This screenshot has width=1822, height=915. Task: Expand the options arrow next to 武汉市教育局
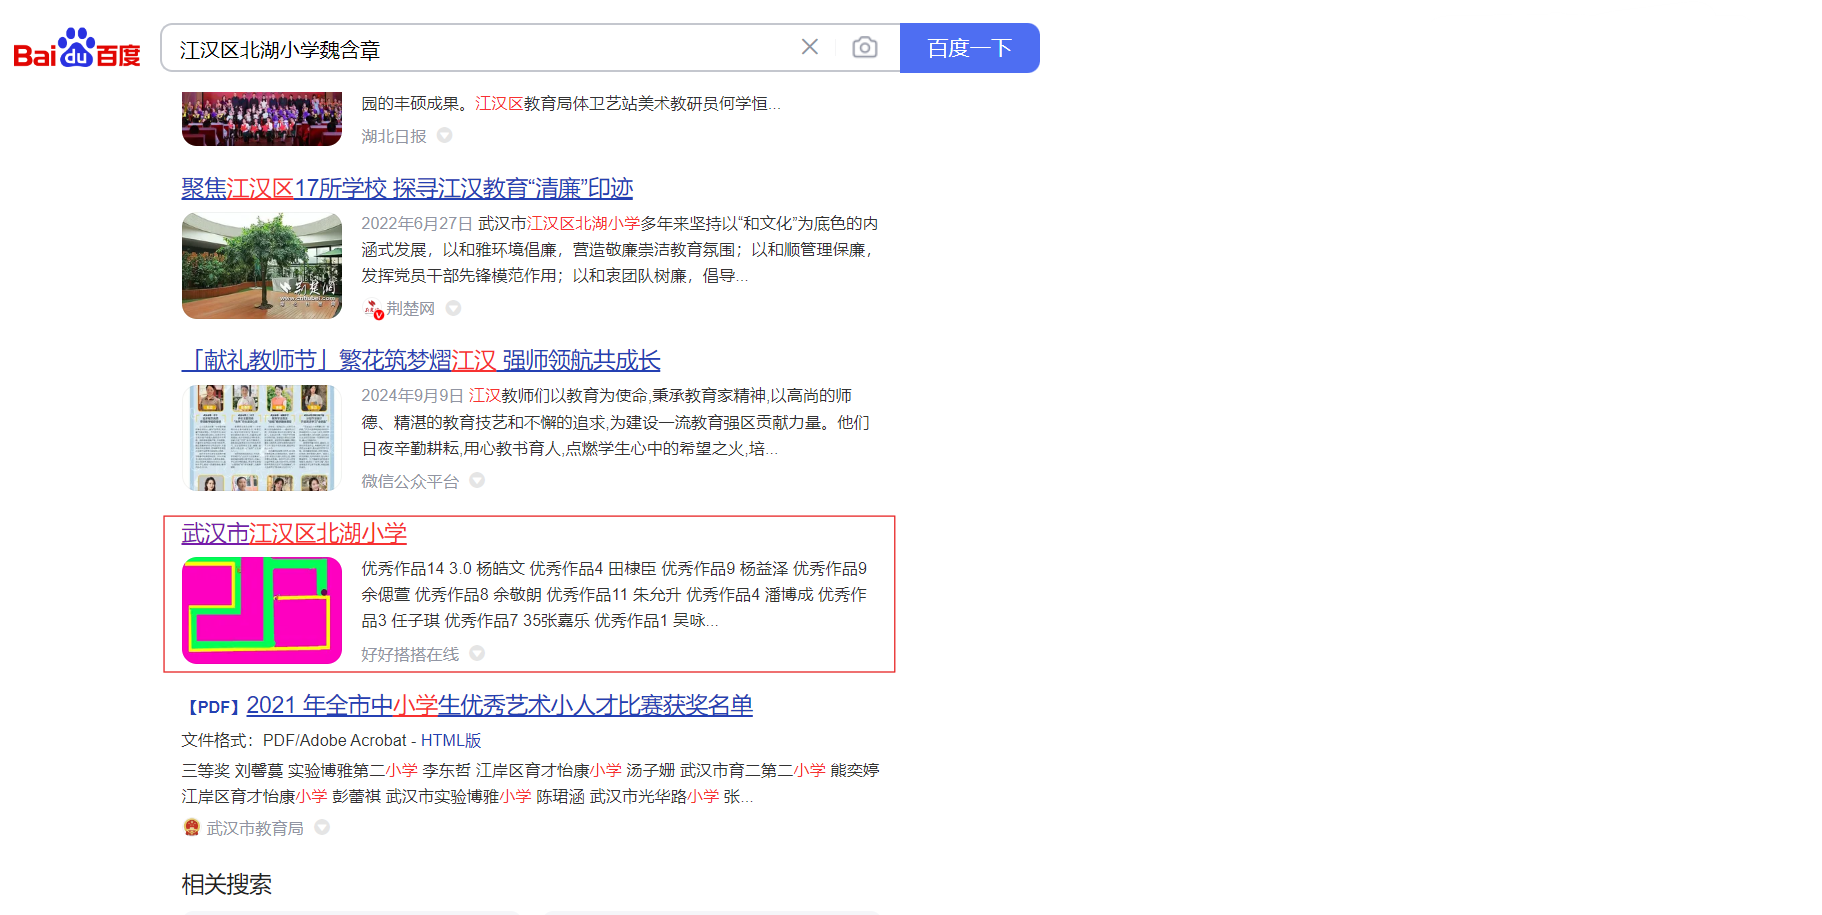pos(322,827)
